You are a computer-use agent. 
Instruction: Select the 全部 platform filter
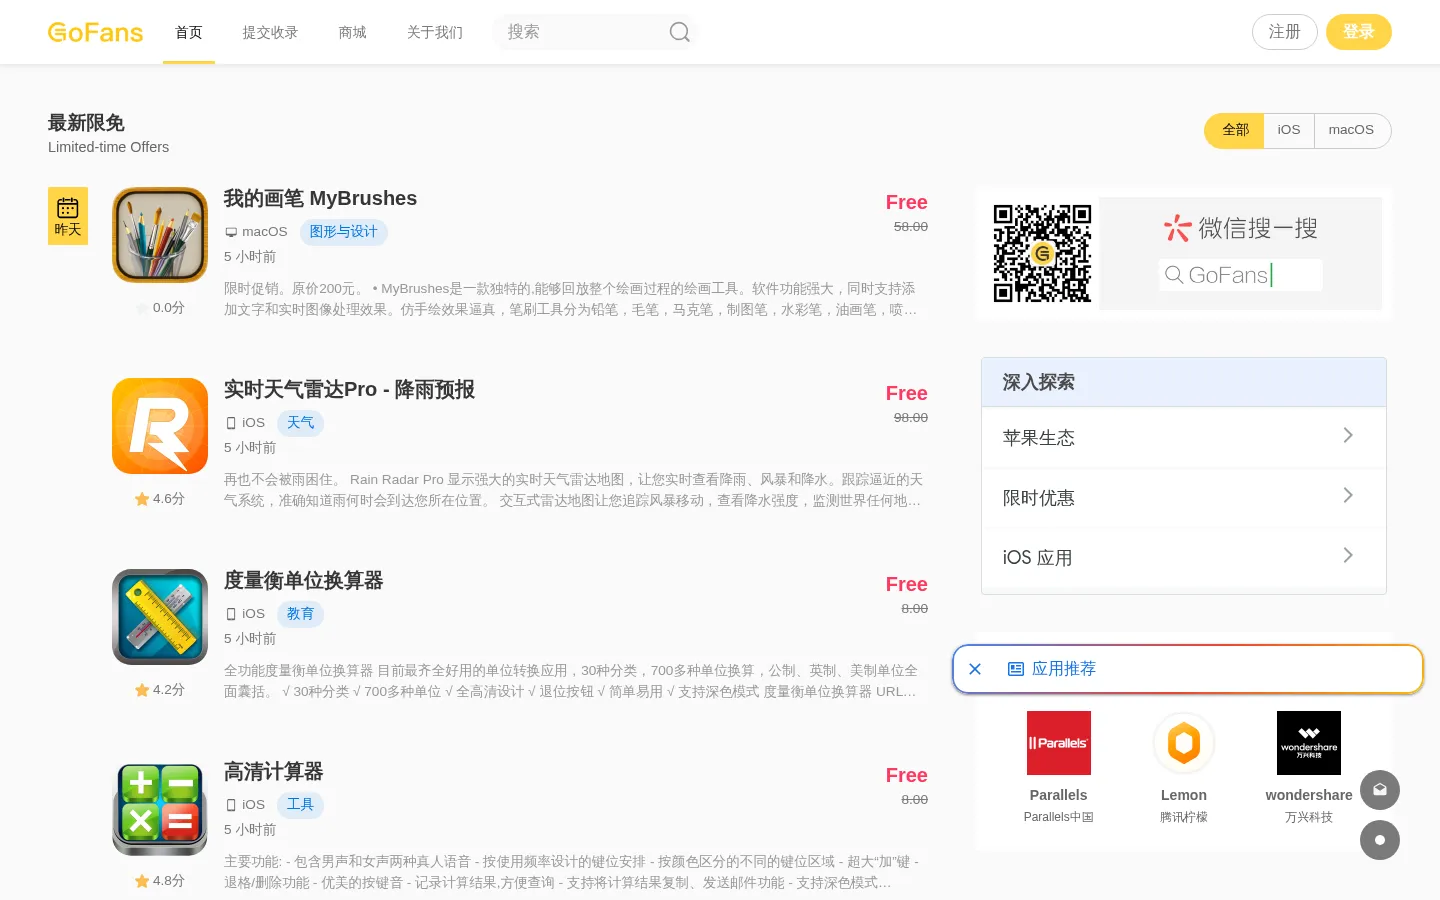[x=1235, y=130]
